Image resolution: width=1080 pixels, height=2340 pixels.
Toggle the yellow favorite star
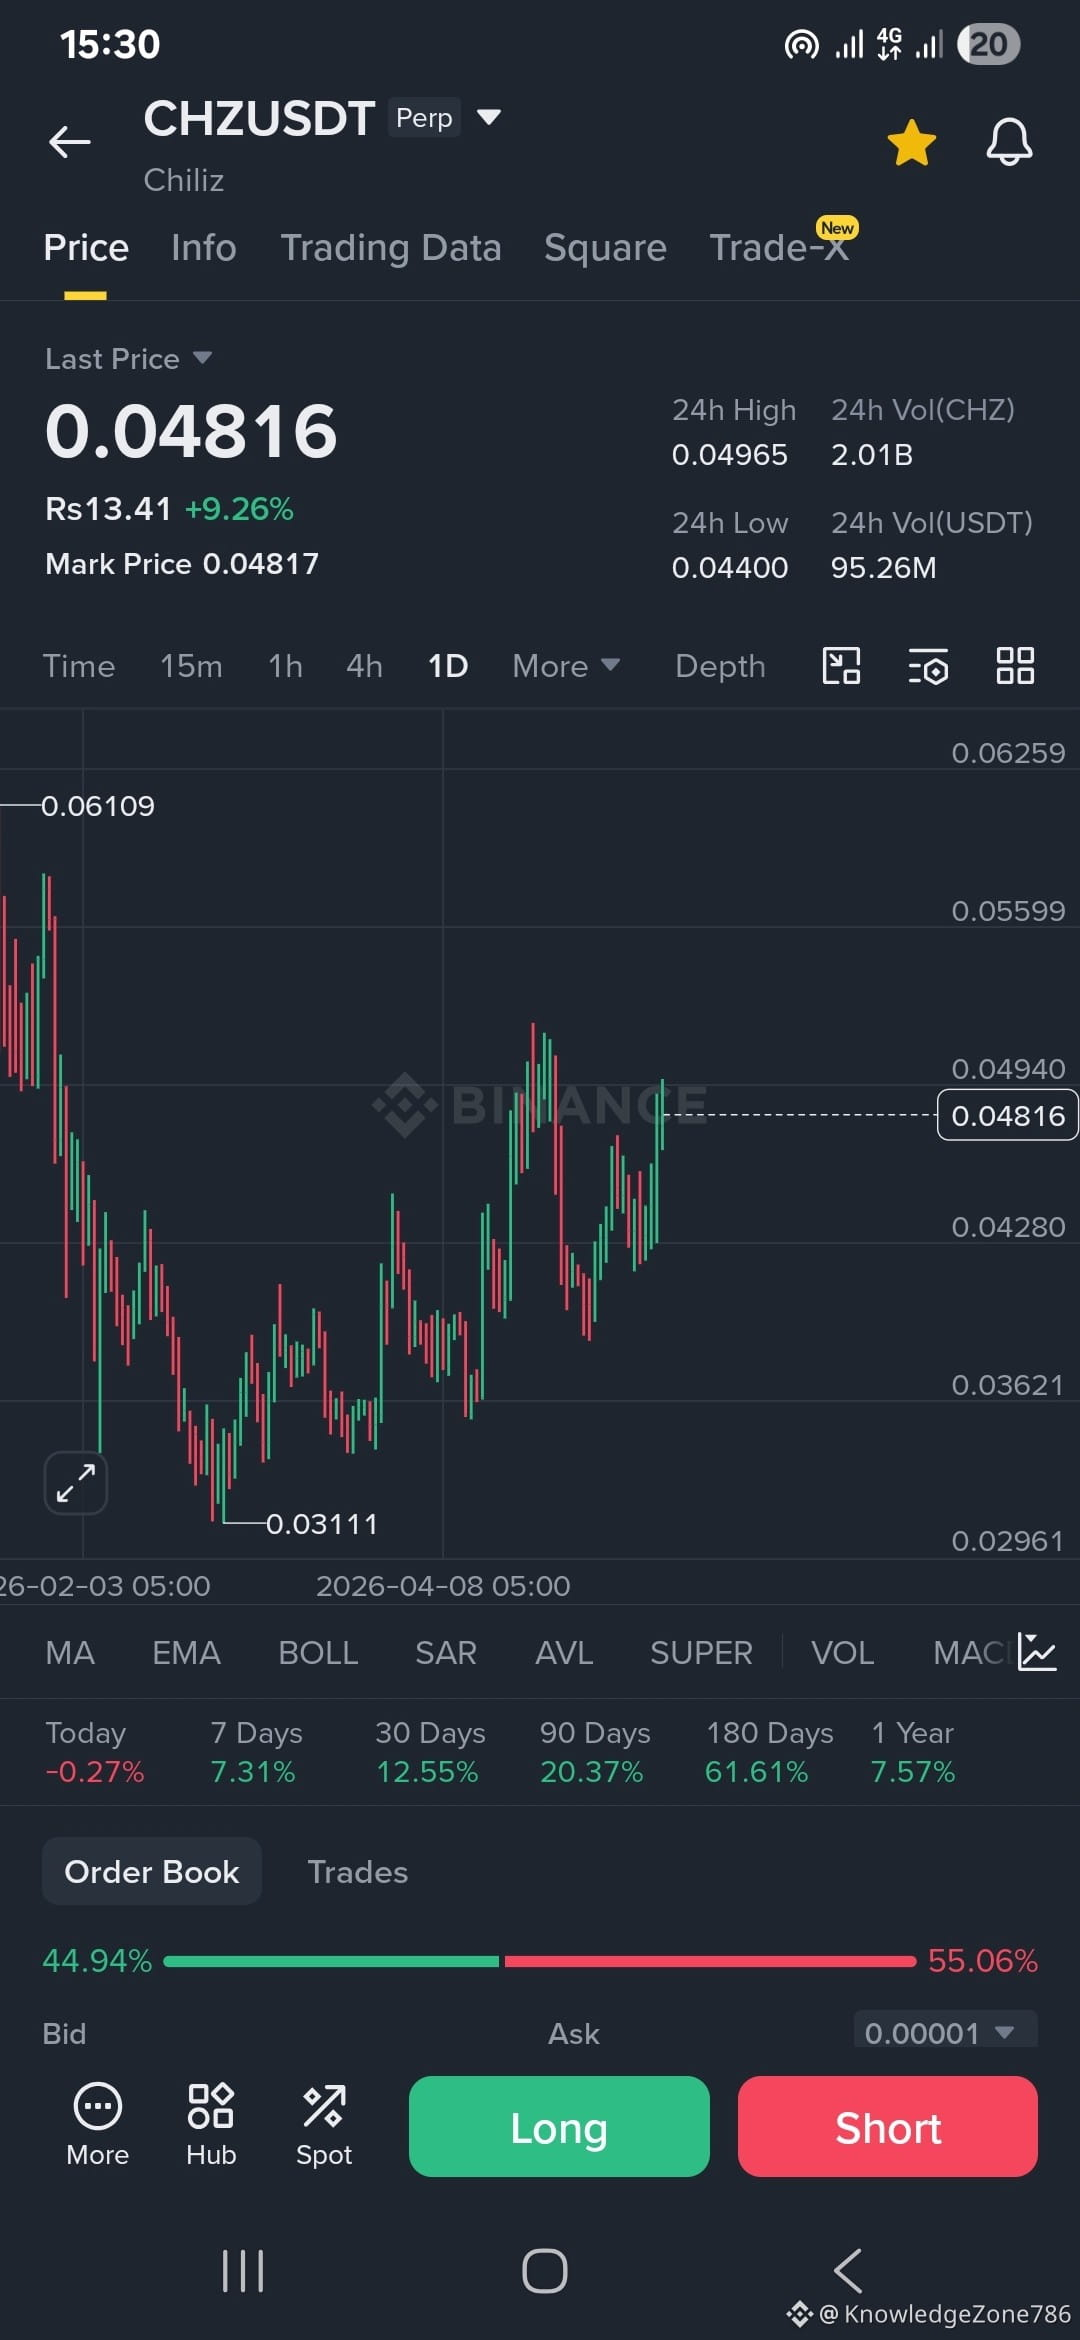(x=911, y=142)
